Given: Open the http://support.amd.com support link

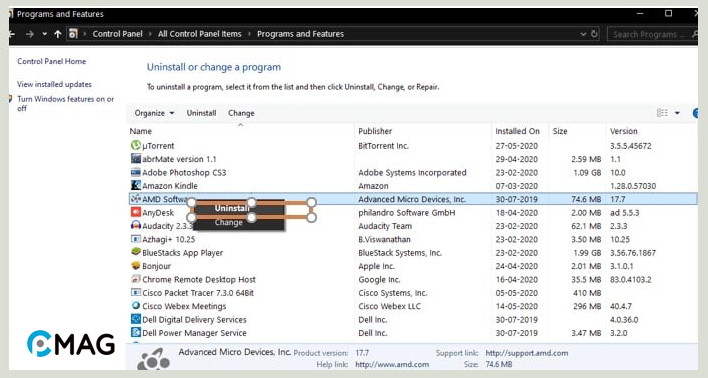Looking at the screenshot, I should point(526,353).
